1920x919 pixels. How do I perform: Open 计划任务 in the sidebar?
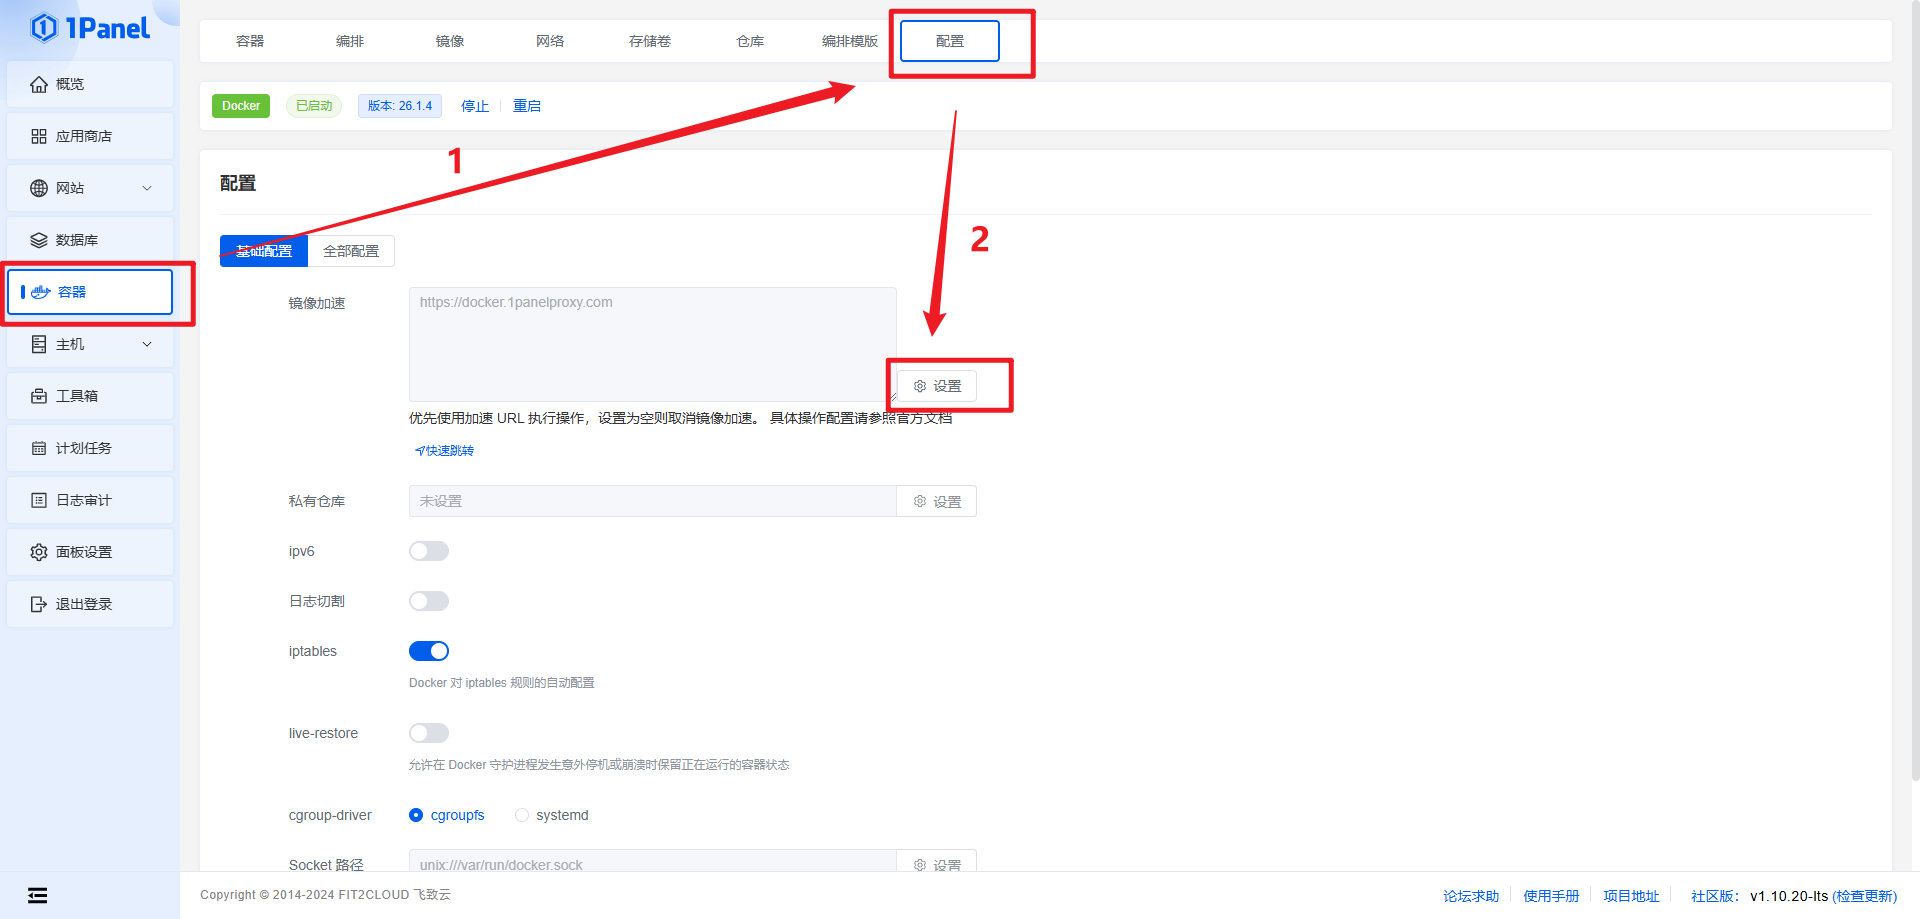[90, 448]
